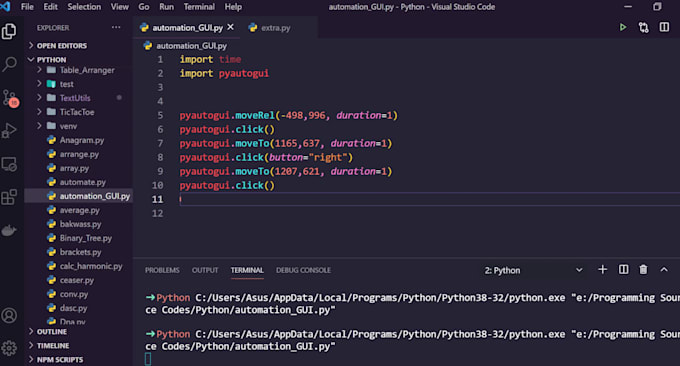Switch to the Problems panel tab
The width and height of the screenshot is (680, 366).
point(162,270)
